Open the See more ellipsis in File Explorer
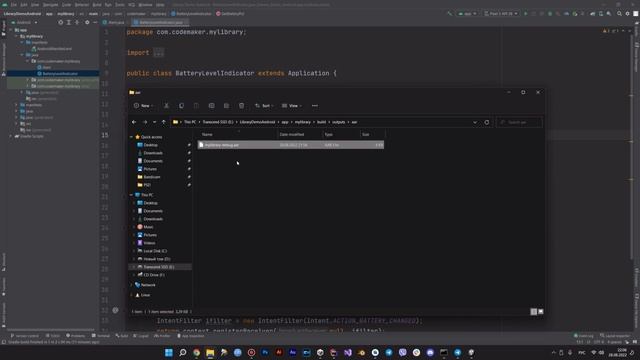This screenshot has width=640, height=360. pyautogui.click(x=315, y=106)
